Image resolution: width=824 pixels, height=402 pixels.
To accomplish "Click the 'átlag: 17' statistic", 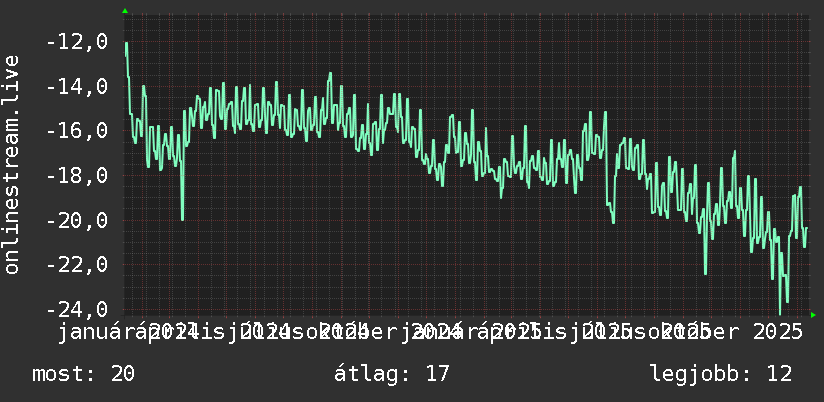I will point(392,374).
